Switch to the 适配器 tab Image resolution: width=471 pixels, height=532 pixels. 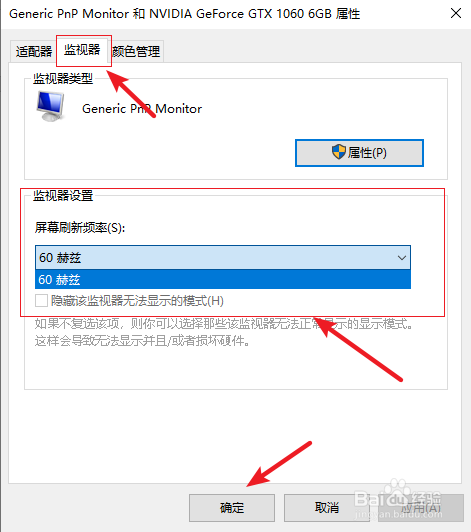[x=34, y=52]
